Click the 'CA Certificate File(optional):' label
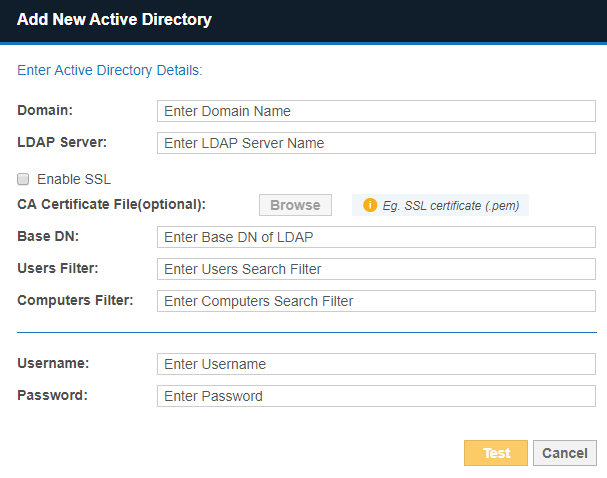The height and width of the screenshot is (478, 607). click(111, 204)
